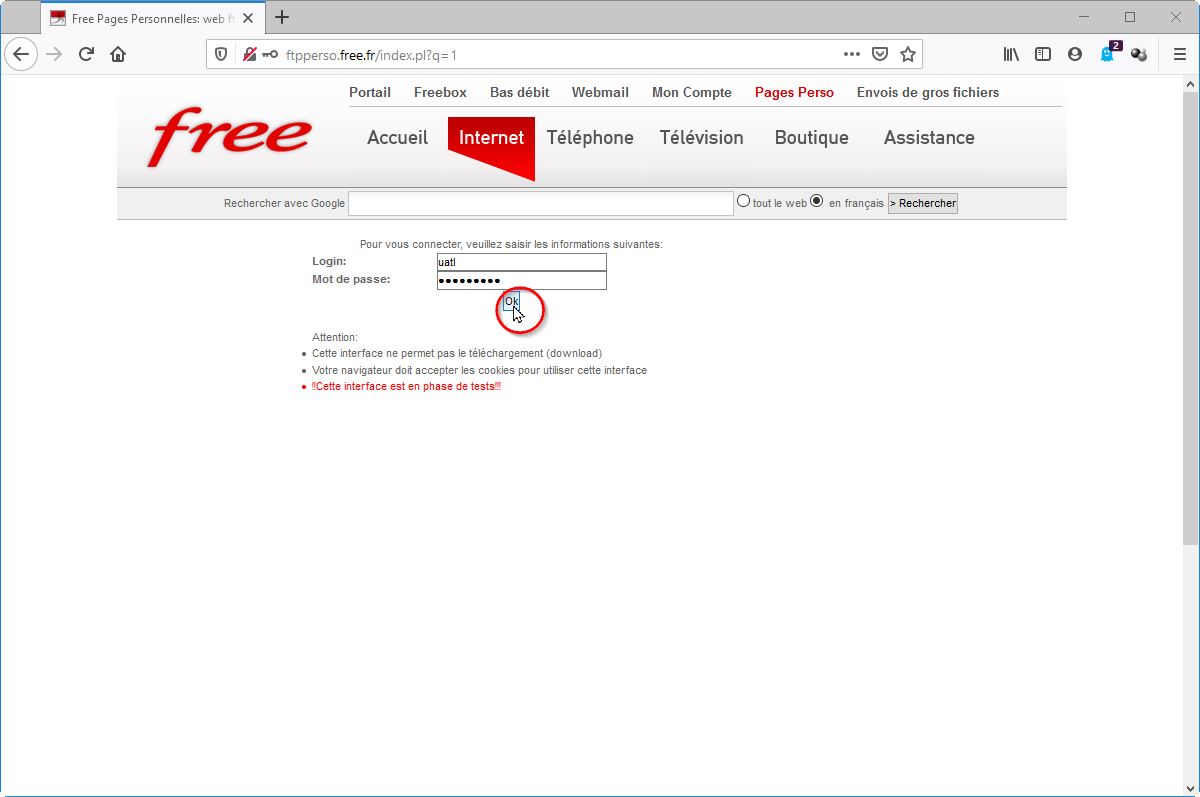Screen dimensions: 1200x797
Task: Click the Free logo
Action: pos(230,137)
